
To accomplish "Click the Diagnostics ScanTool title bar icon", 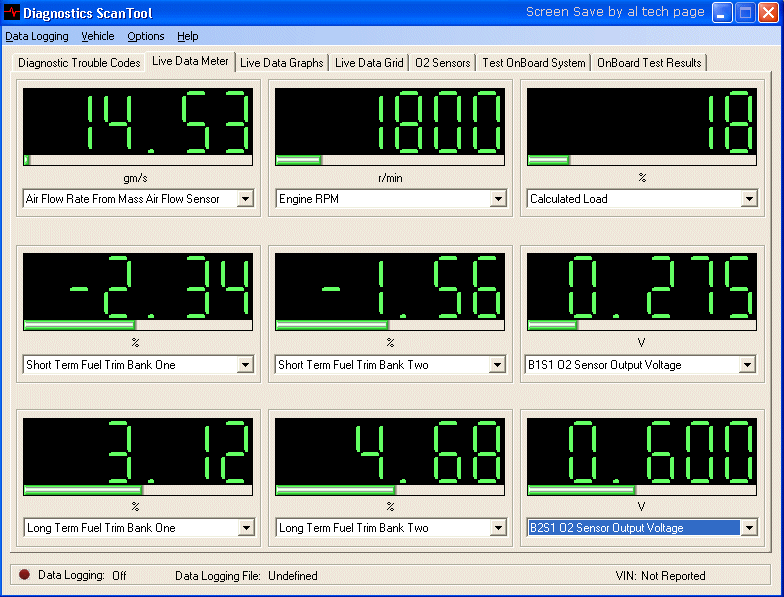I will tap(12, 13).
